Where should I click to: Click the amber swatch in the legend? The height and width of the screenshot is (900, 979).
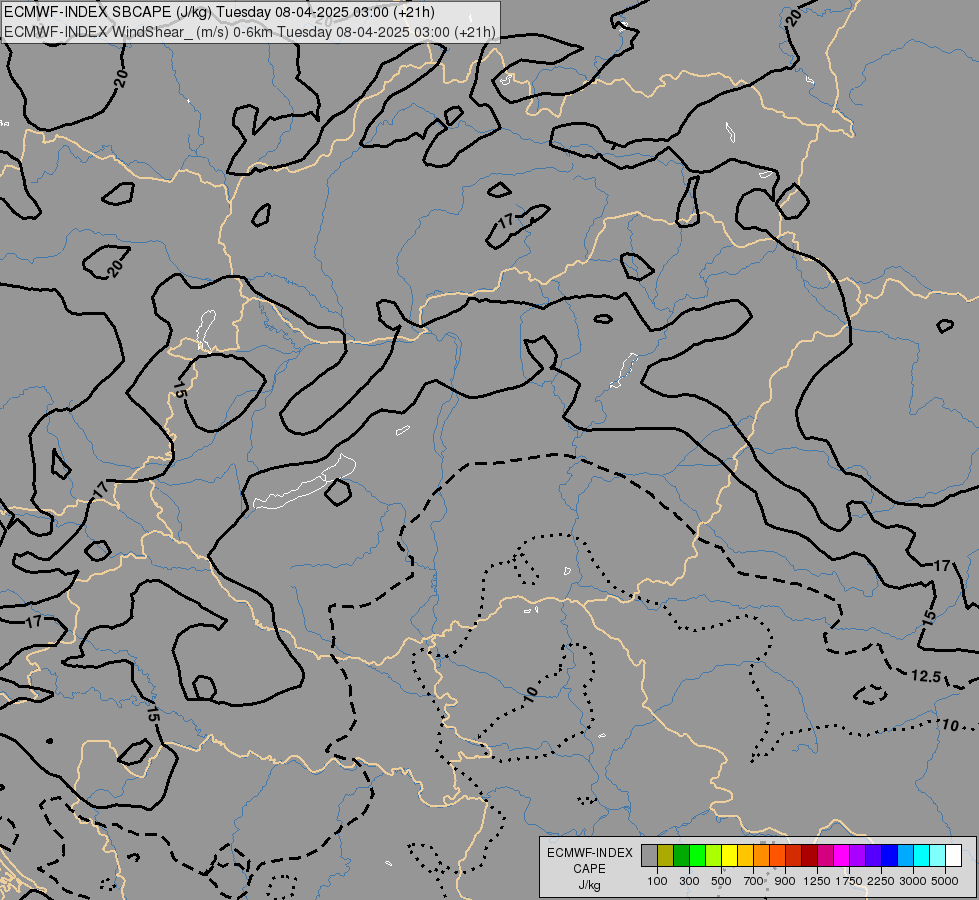click(745, 855)
